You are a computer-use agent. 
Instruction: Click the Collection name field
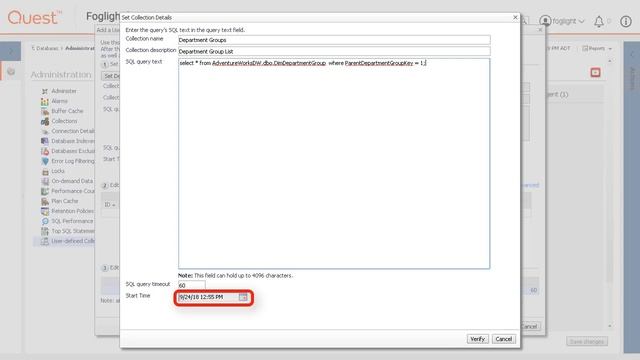[334, 40]
